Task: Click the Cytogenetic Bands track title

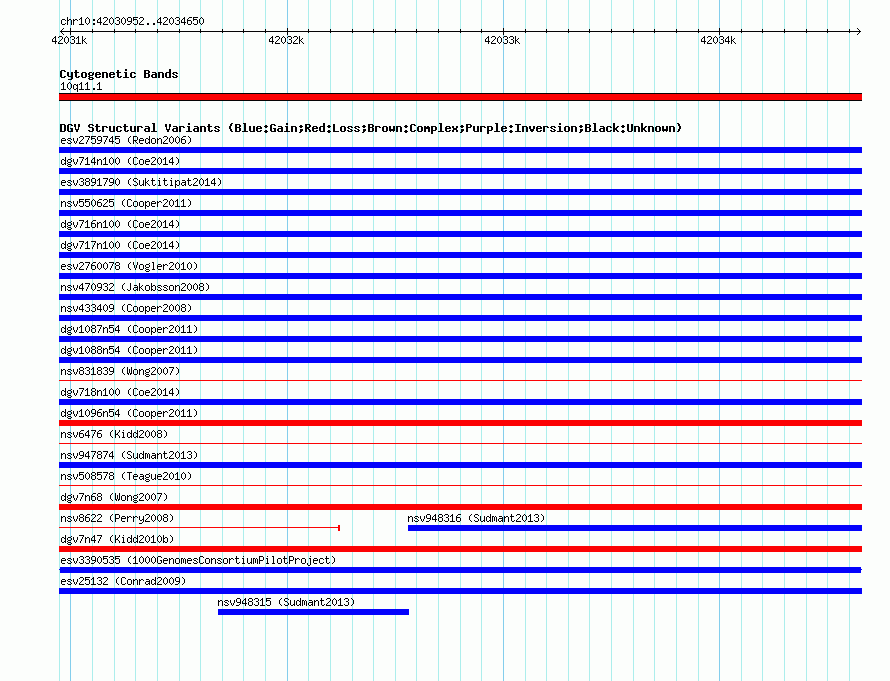Action: click(x=119, y=74)
